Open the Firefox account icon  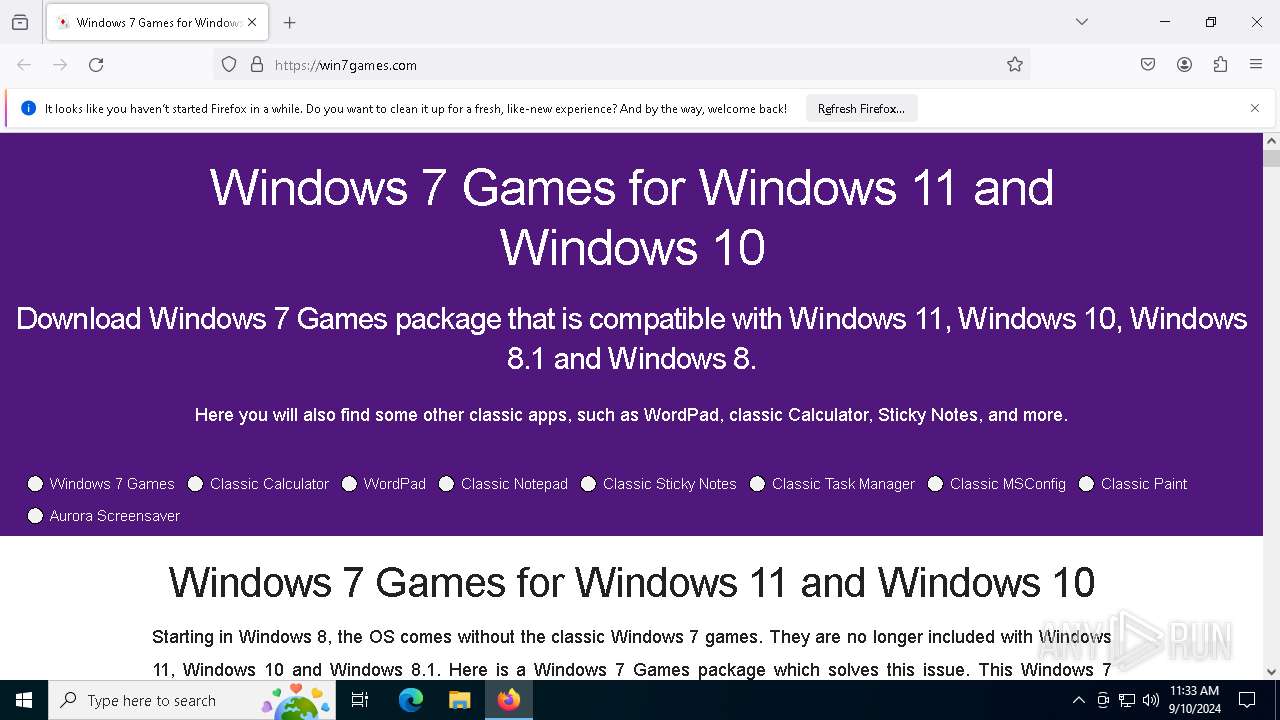coord(1184,65)
